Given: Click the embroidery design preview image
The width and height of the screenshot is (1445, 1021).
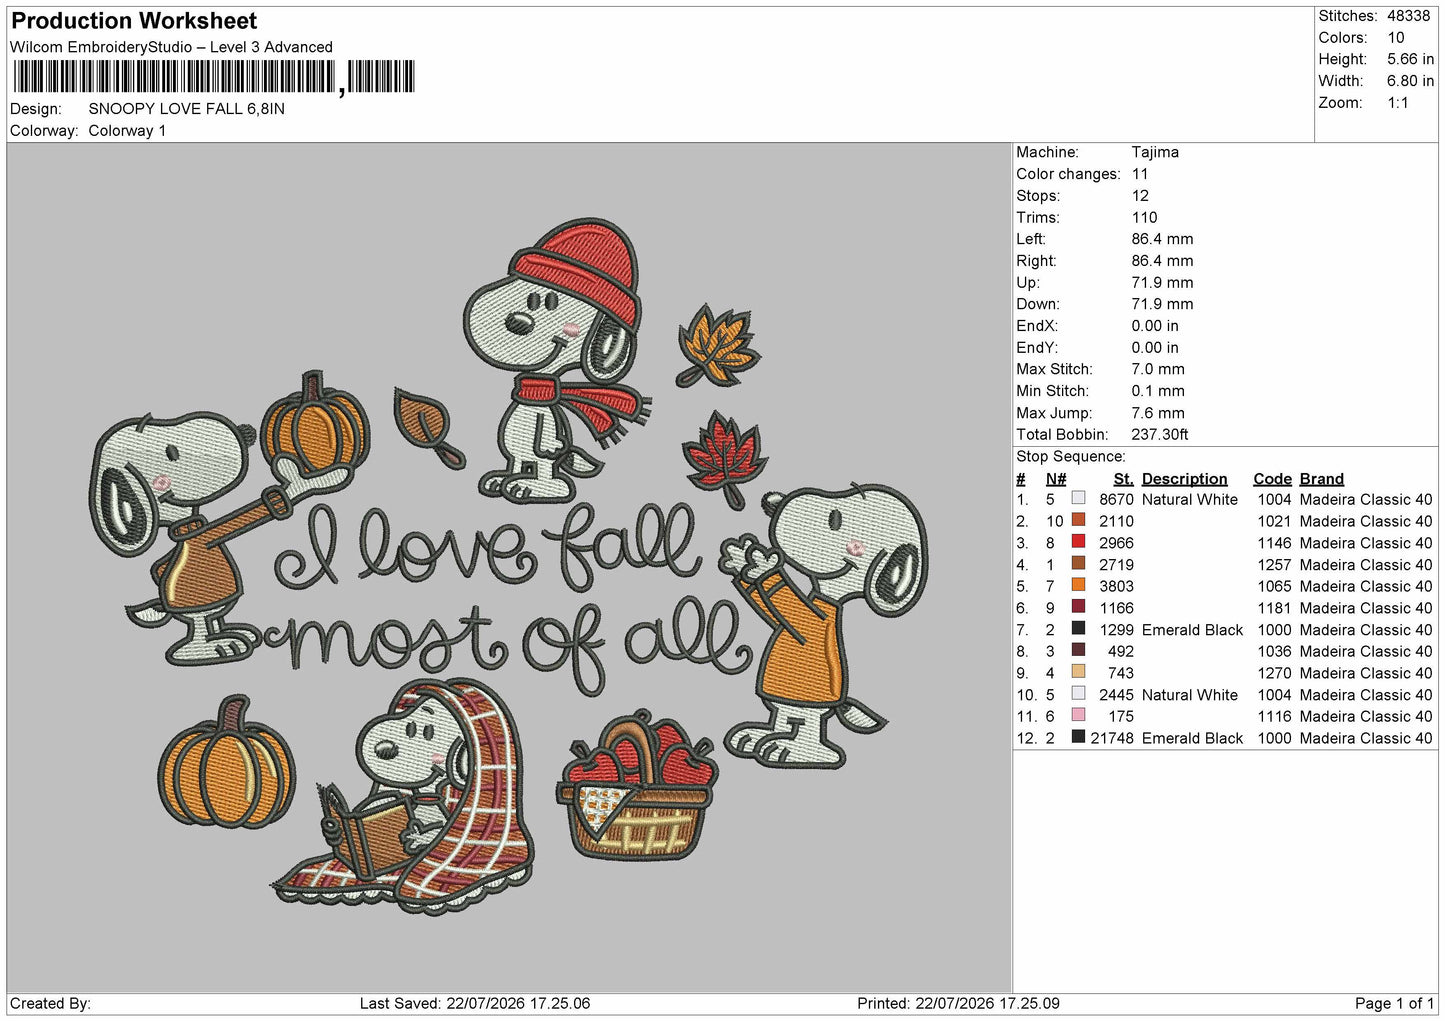Looking at the screenshot, I should tap(510, 567).
